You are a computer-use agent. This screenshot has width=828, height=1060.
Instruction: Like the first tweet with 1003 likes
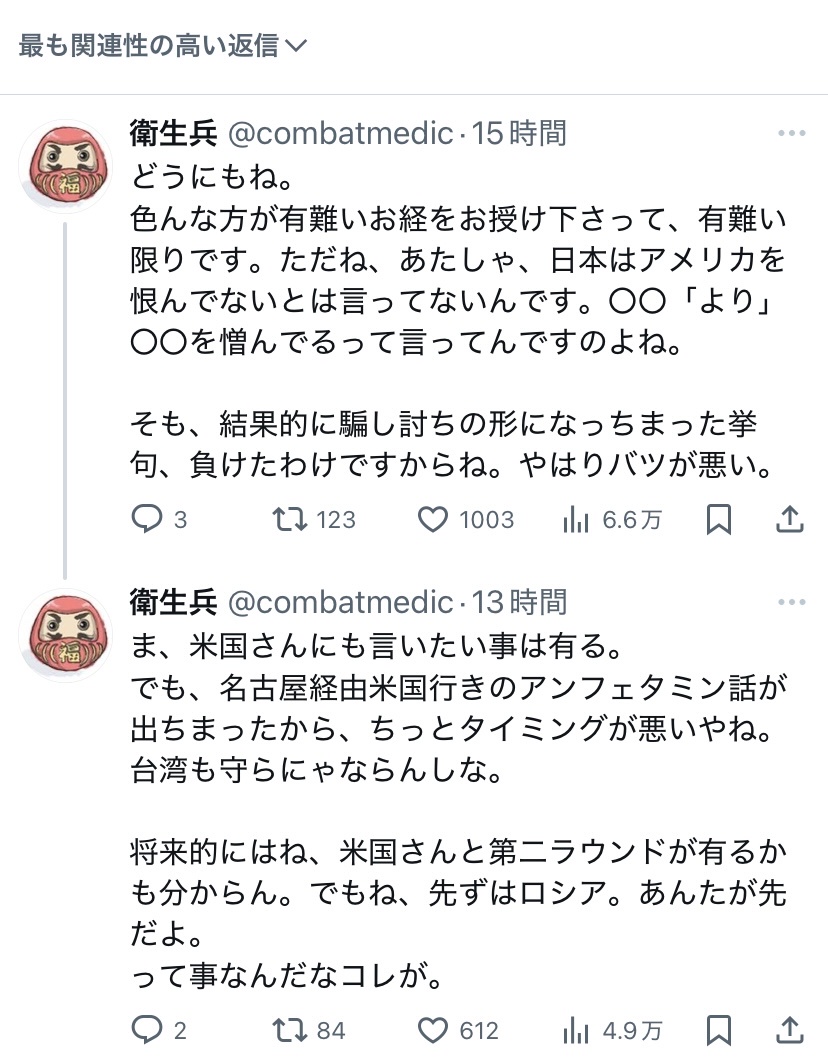click(x=432, y=519)
